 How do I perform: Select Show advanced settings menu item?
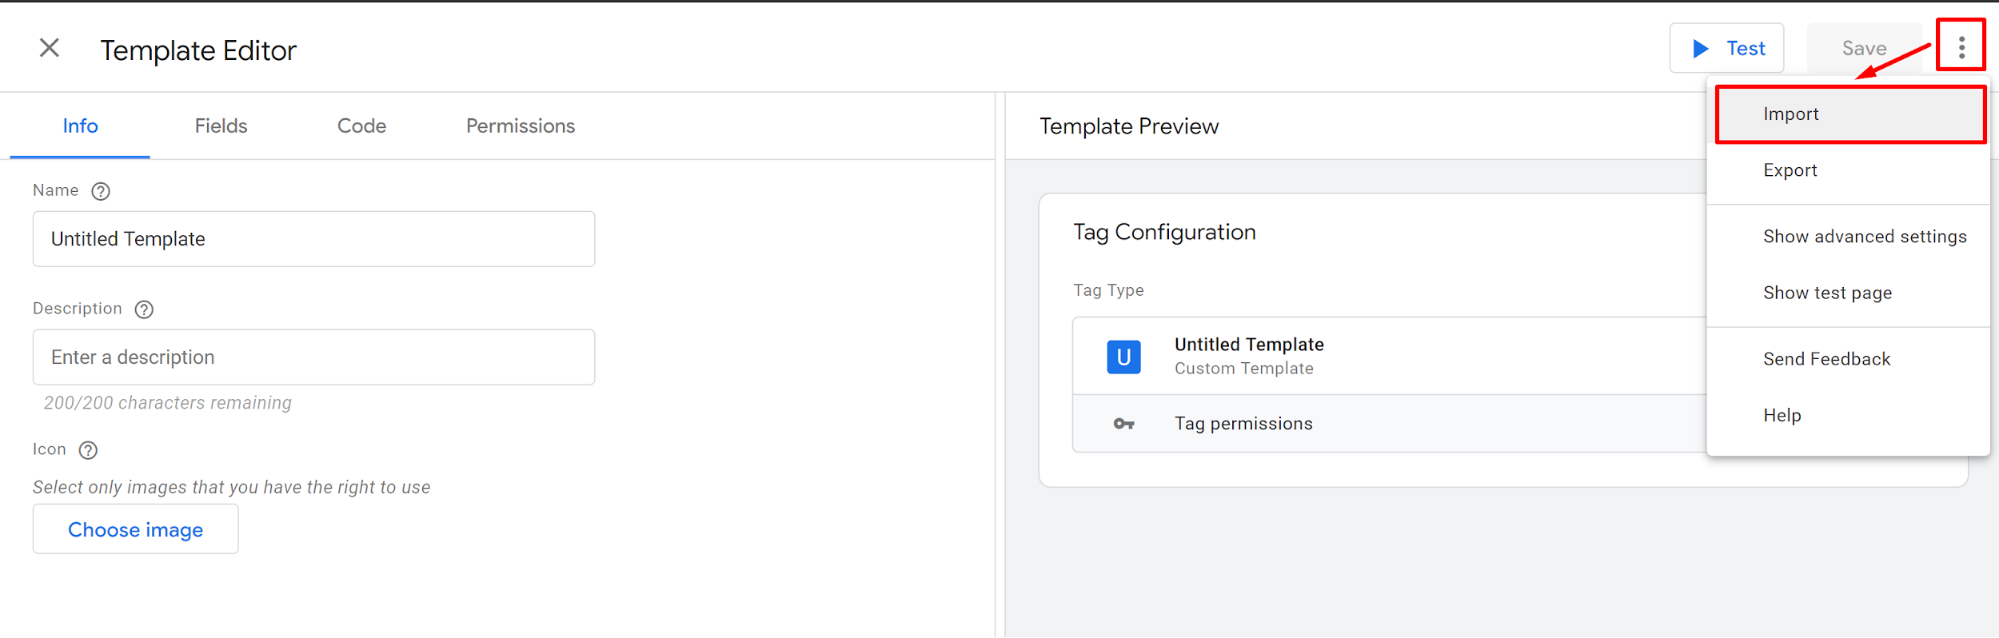click(1864, 237)
